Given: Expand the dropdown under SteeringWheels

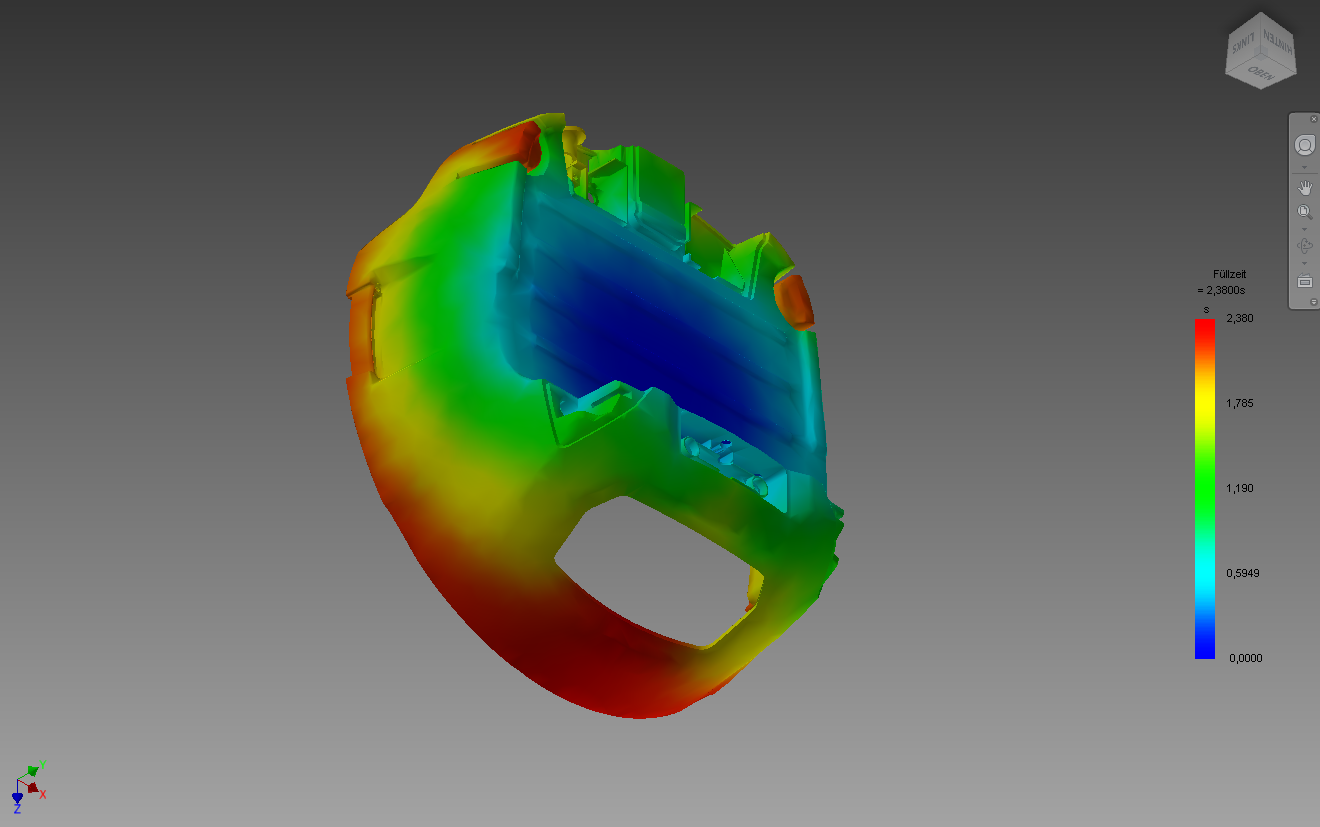Looking at the screenshot, I should click(1304, 167).
